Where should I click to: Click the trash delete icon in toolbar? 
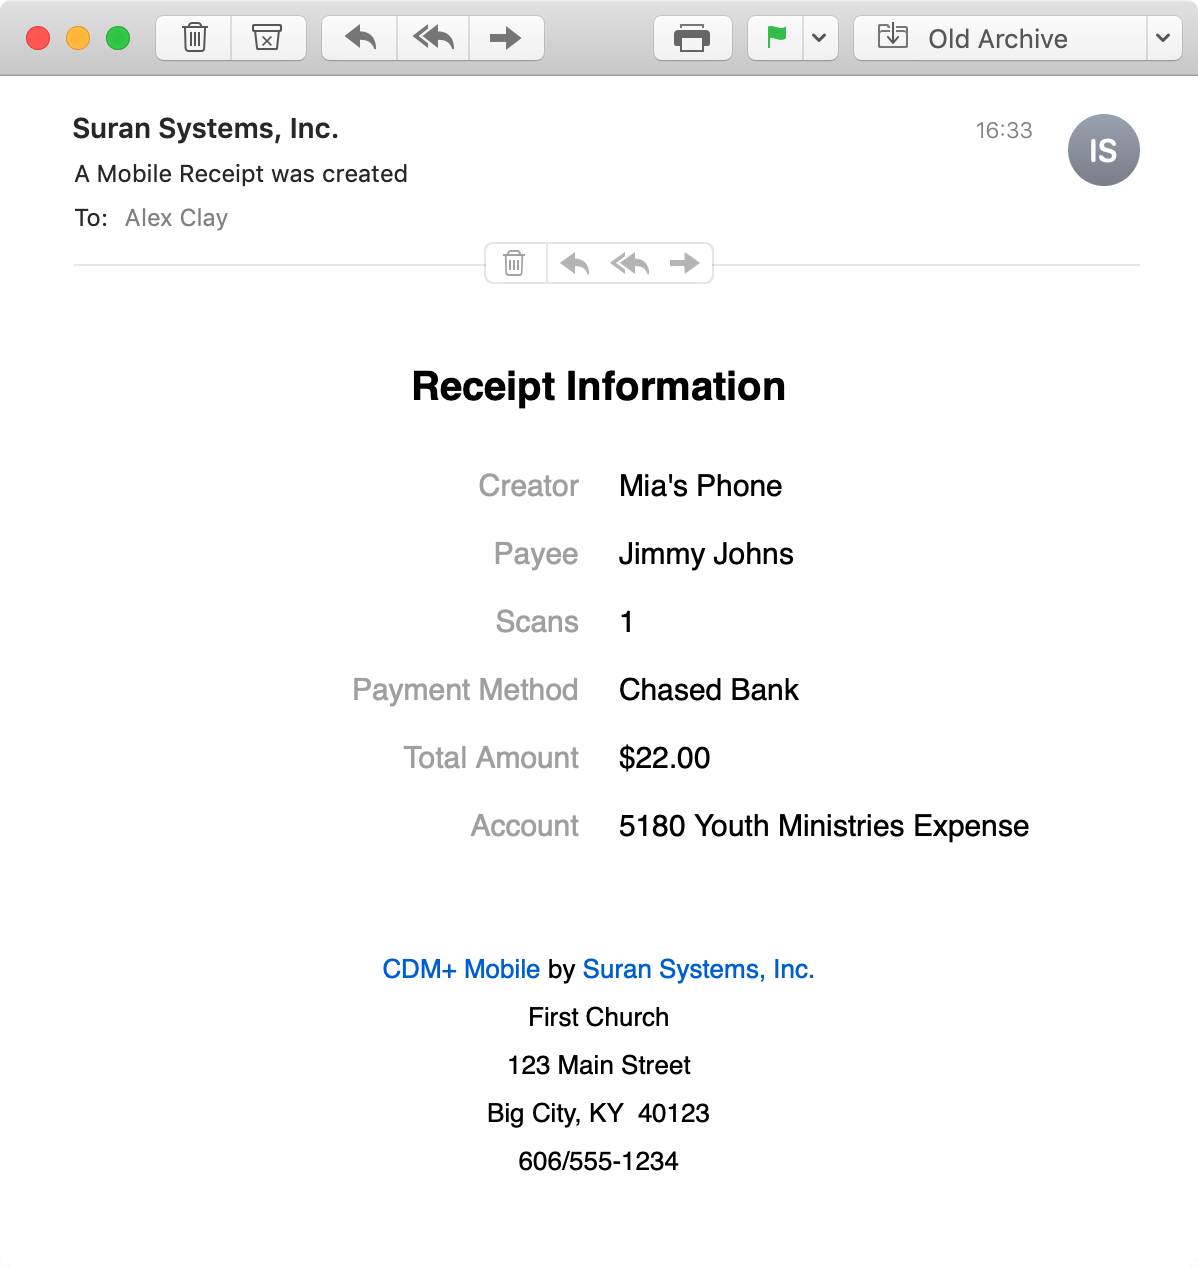click(x=194, y=39)
